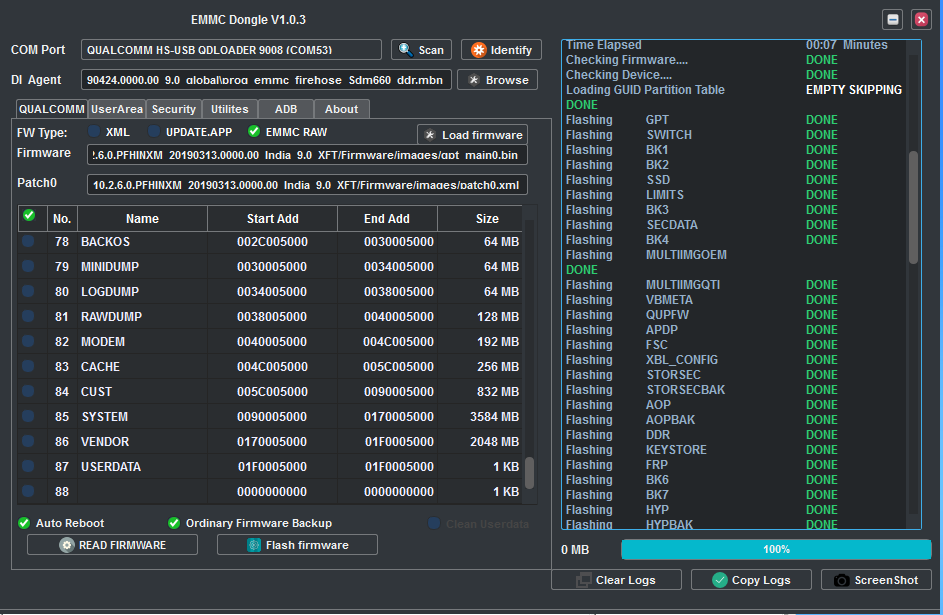Viewport: 943px width, 615px height.
Task: Click the DI Agent path field
Action: pyautogui.click(x=266, y=80)
